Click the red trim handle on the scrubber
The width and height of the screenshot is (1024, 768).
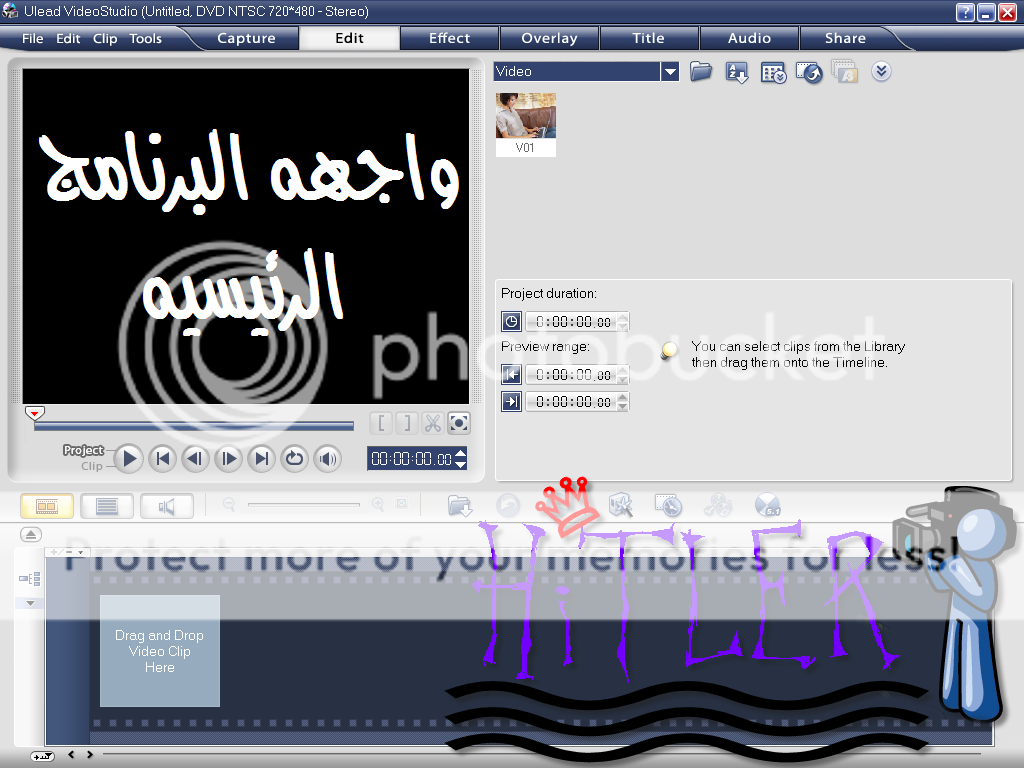[35, 413]
